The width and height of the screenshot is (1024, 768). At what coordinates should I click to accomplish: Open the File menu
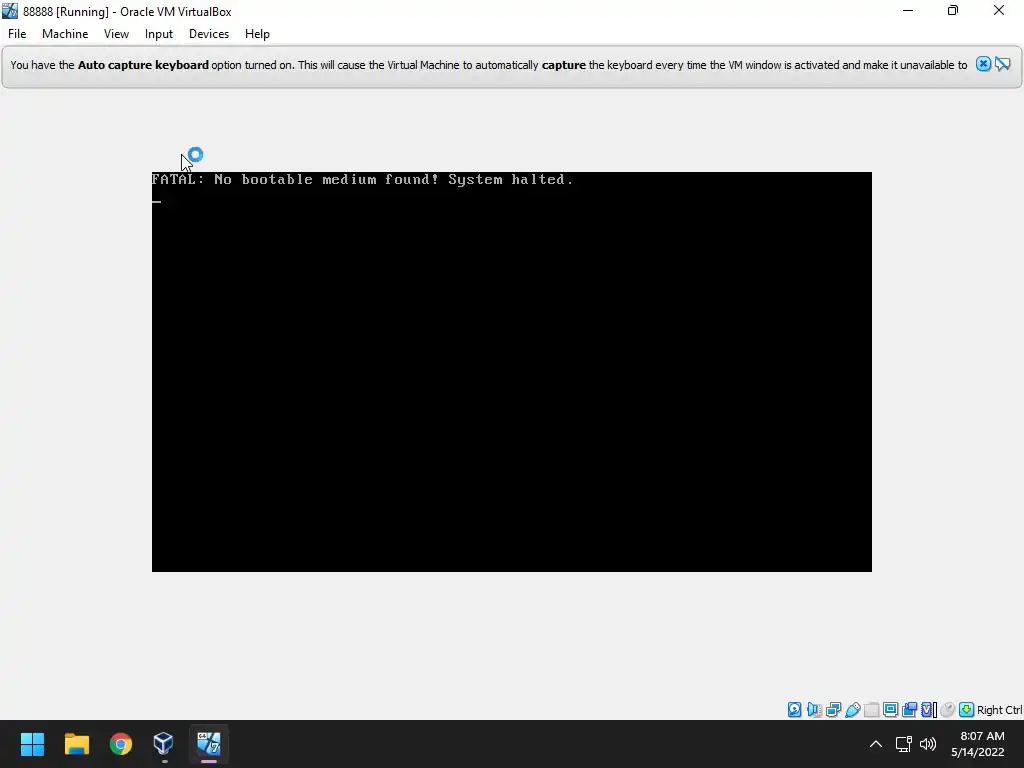(17, 34)
